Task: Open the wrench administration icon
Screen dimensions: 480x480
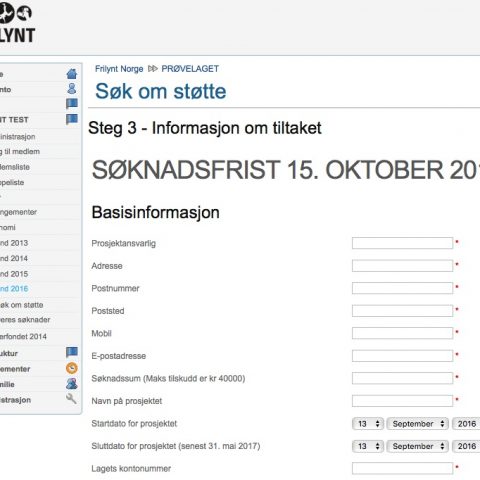Action: coord(71,398)
